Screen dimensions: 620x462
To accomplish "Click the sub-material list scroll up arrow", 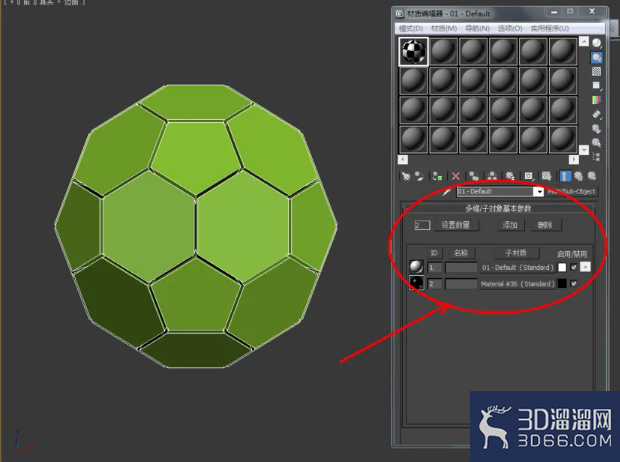I will tap(585, 267).
